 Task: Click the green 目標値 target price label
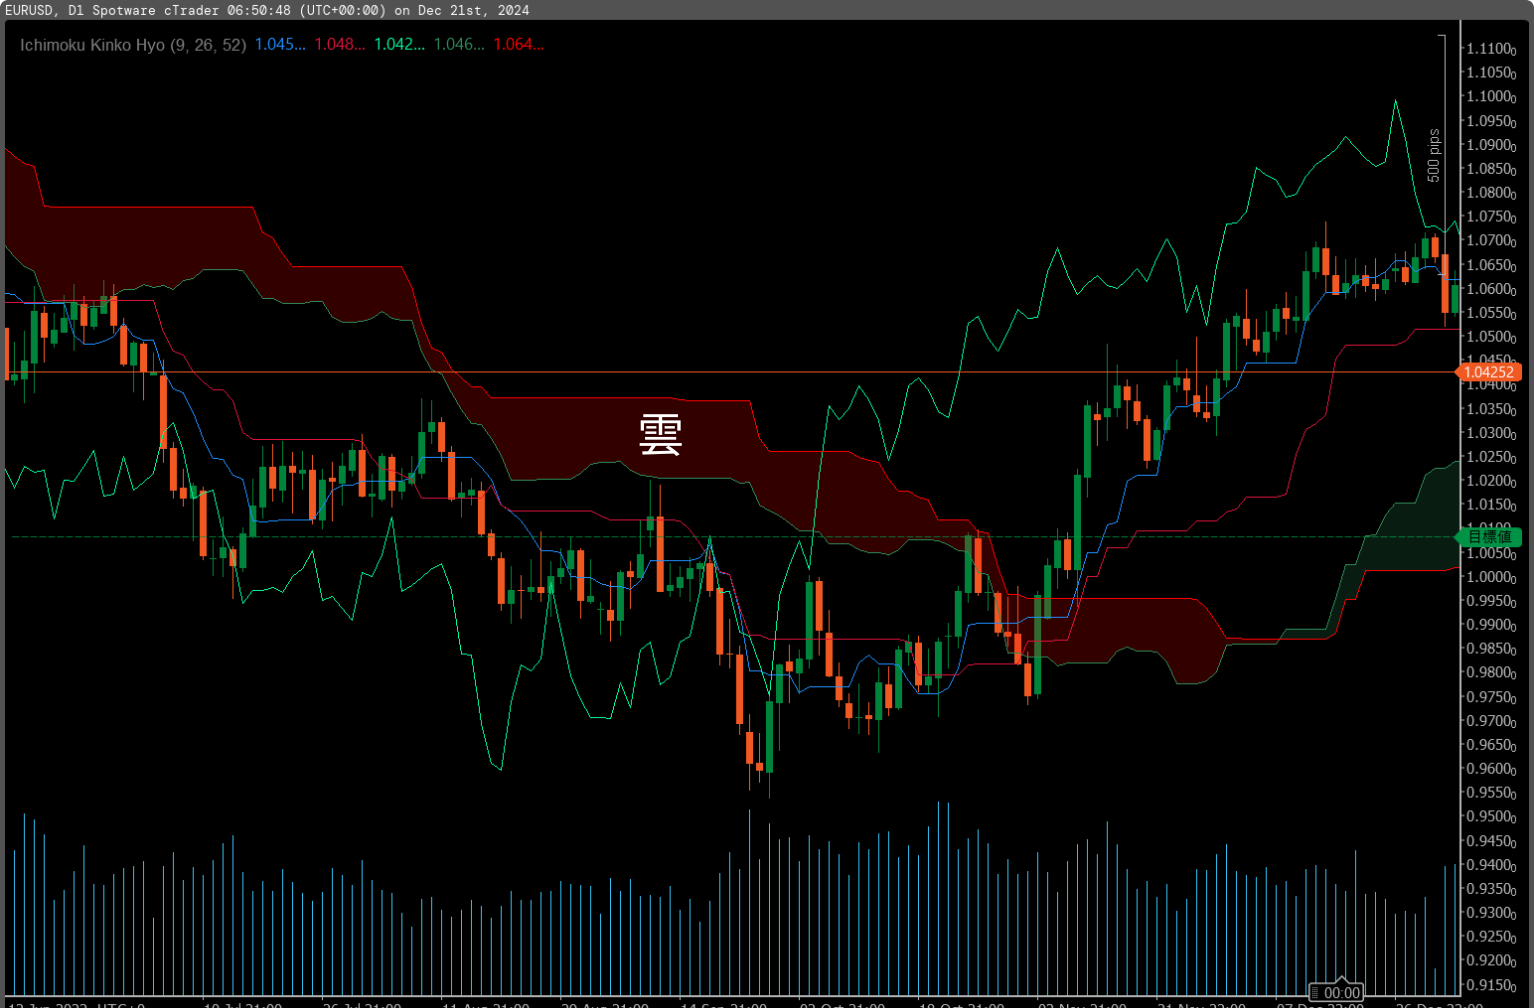(1489, 537)
